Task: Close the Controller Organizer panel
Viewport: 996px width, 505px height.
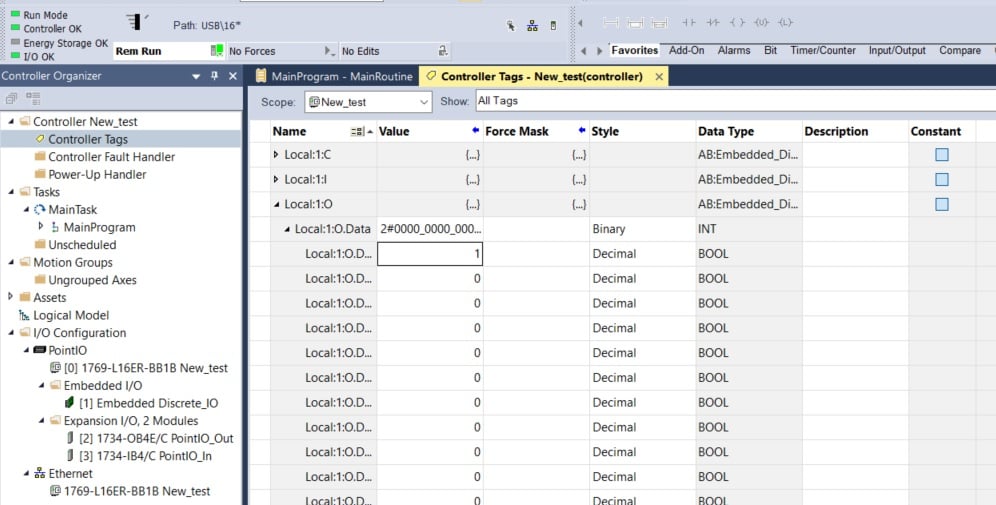Action: pos(232,76)
